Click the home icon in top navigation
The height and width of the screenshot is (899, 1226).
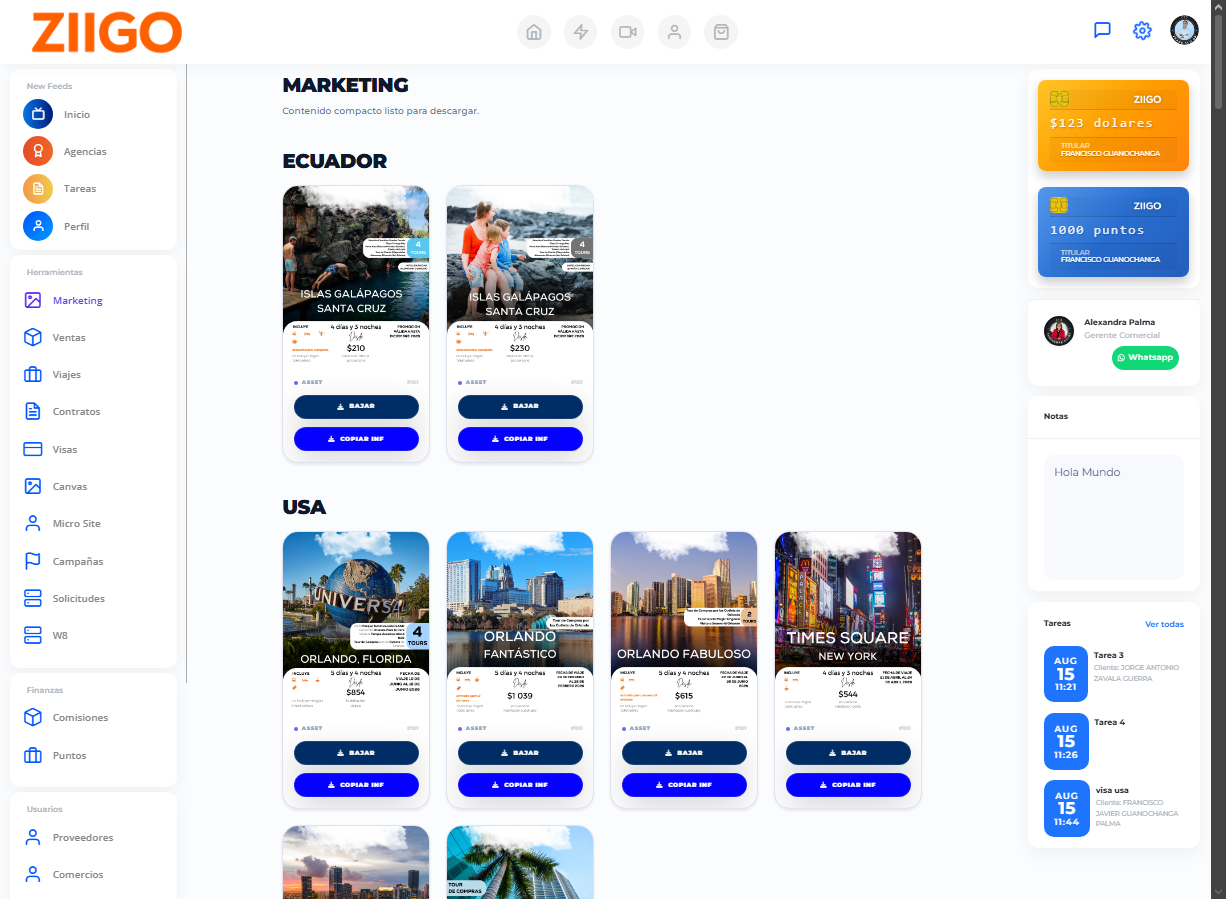(x=534, y=32)
